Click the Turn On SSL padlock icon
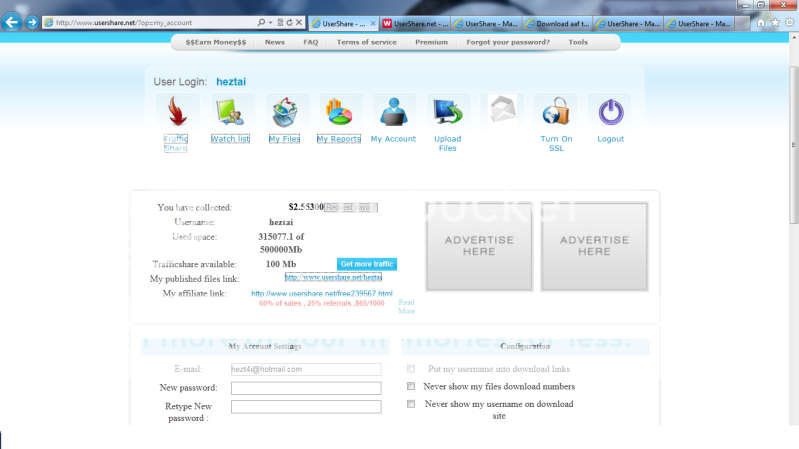This screenshot has height=449, width=799. coord(556,111)
